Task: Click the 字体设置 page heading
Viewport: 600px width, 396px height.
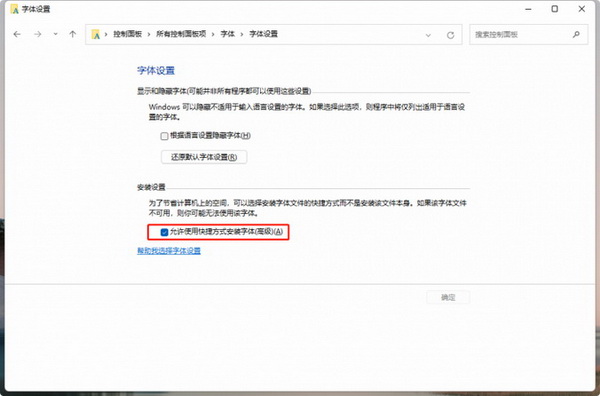Action: (156, 70)
